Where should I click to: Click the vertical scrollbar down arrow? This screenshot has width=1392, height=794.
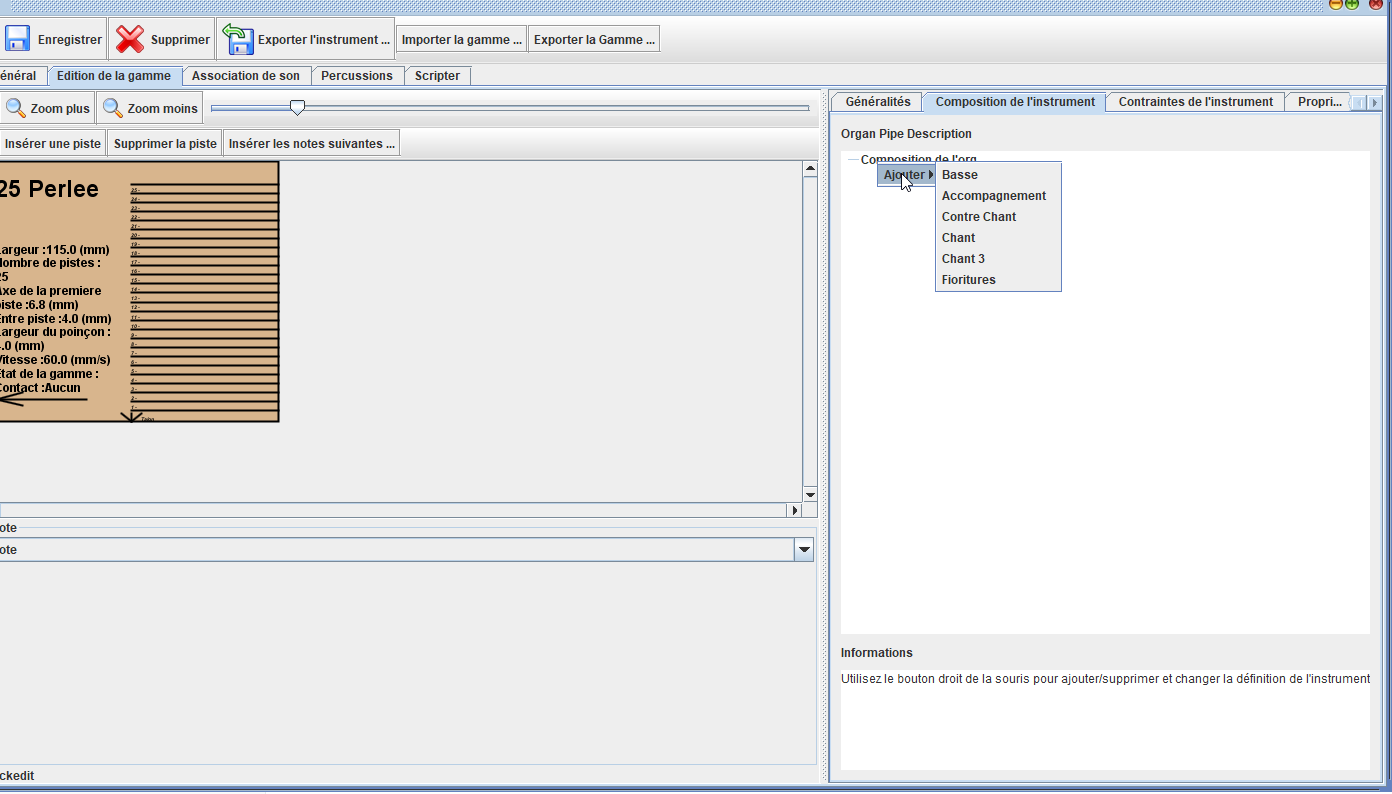coord(810,494)
